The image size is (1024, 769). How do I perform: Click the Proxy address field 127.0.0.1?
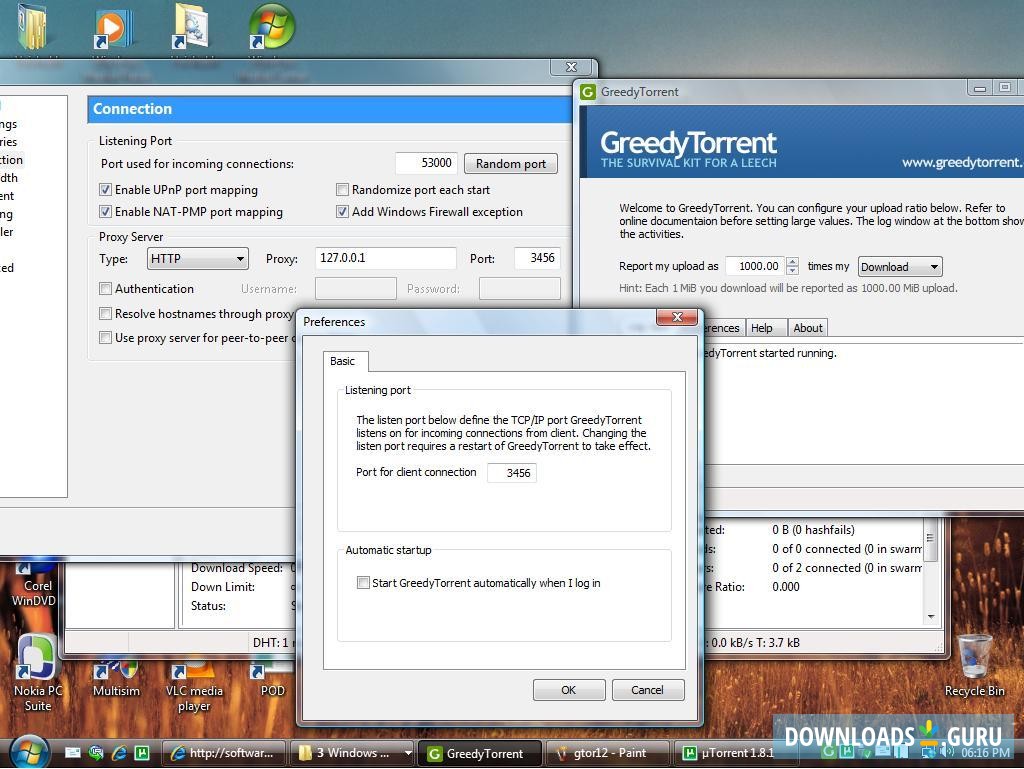point(385,258)
